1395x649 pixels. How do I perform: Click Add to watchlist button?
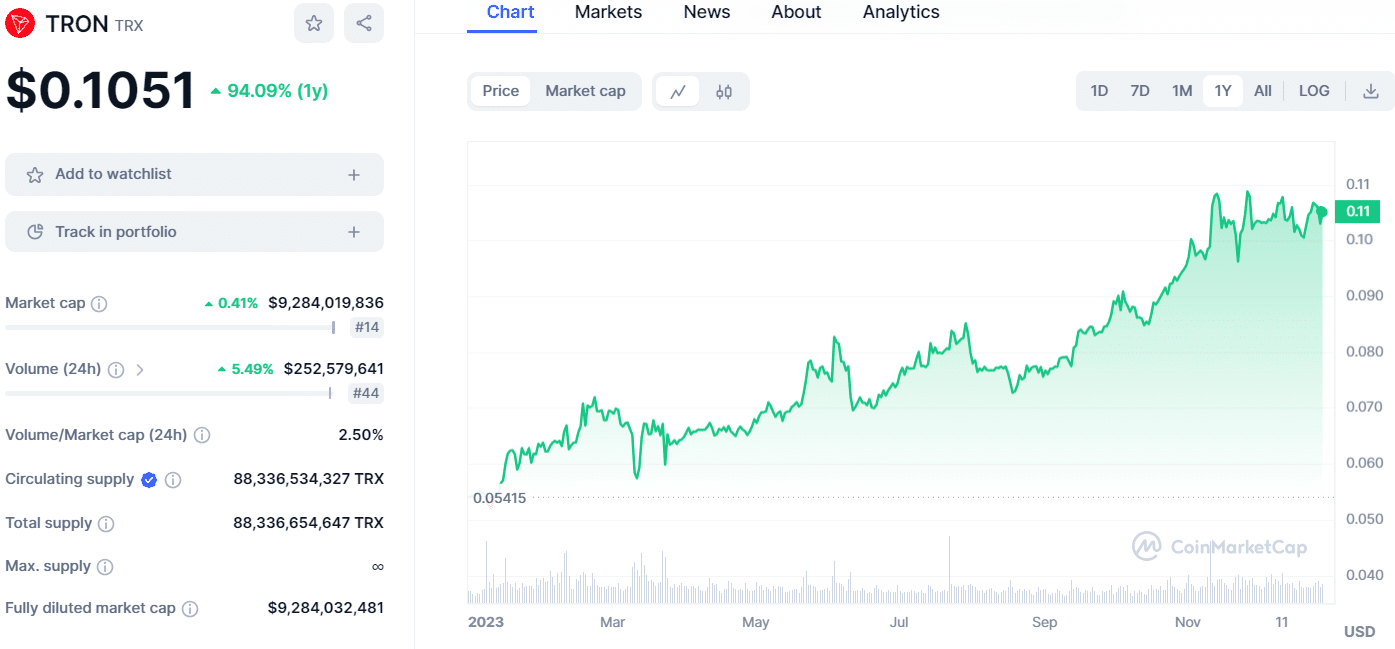pyautogui.click(x=194, y=175)
